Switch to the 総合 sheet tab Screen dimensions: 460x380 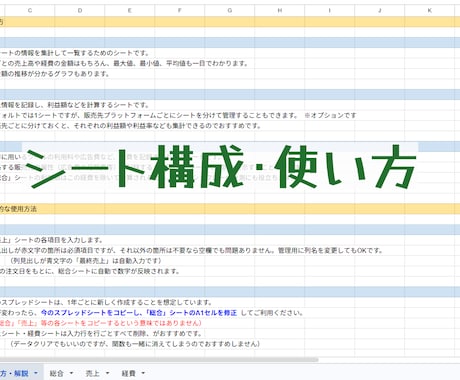click(56, 373)
